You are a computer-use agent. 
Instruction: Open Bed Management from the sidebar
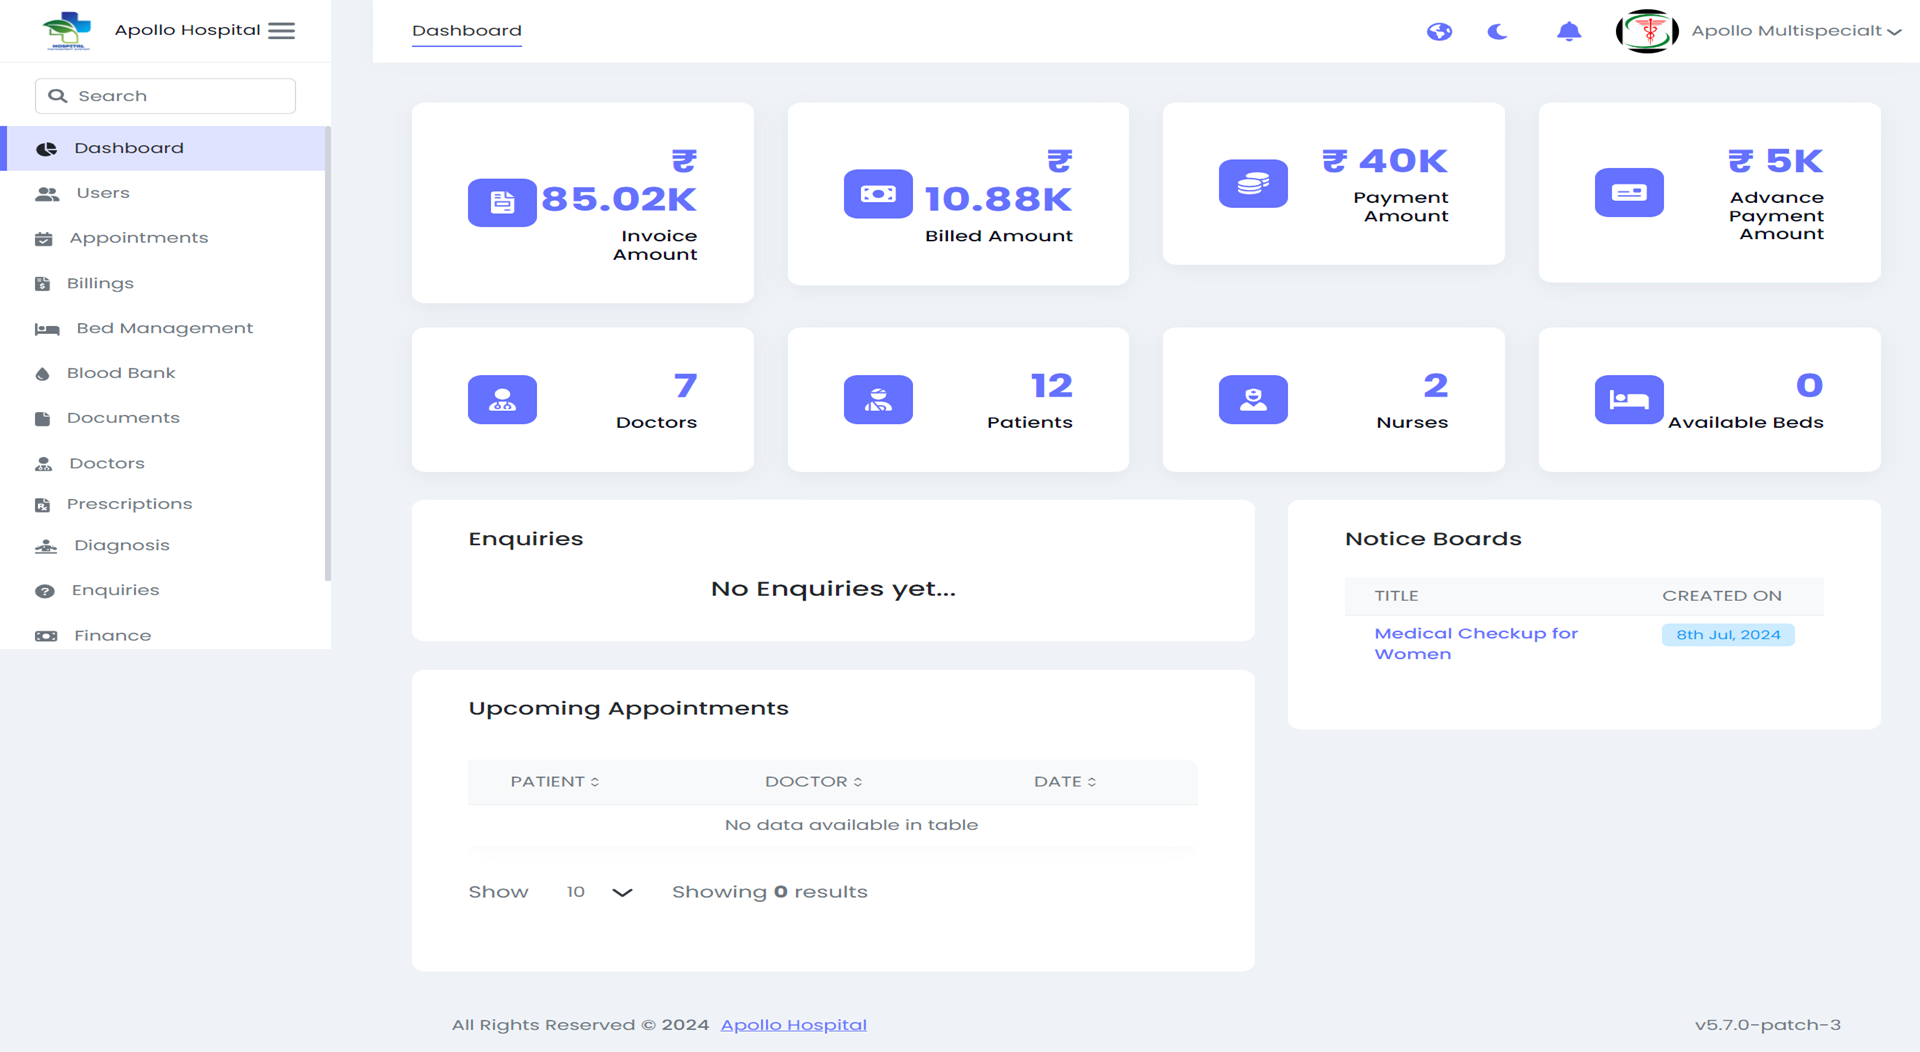[x=163, y=328]
